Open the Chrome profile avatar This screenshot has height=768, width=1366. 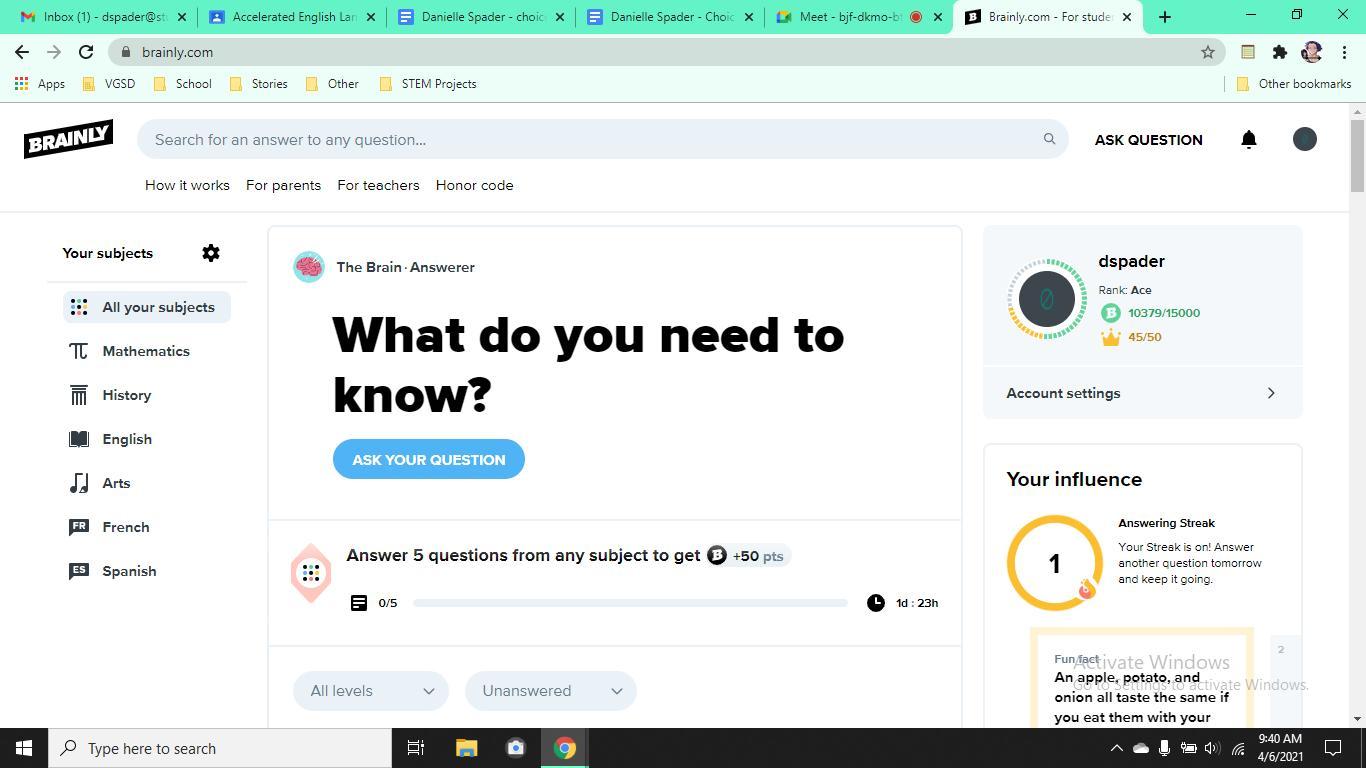(x=1312, y=52)
